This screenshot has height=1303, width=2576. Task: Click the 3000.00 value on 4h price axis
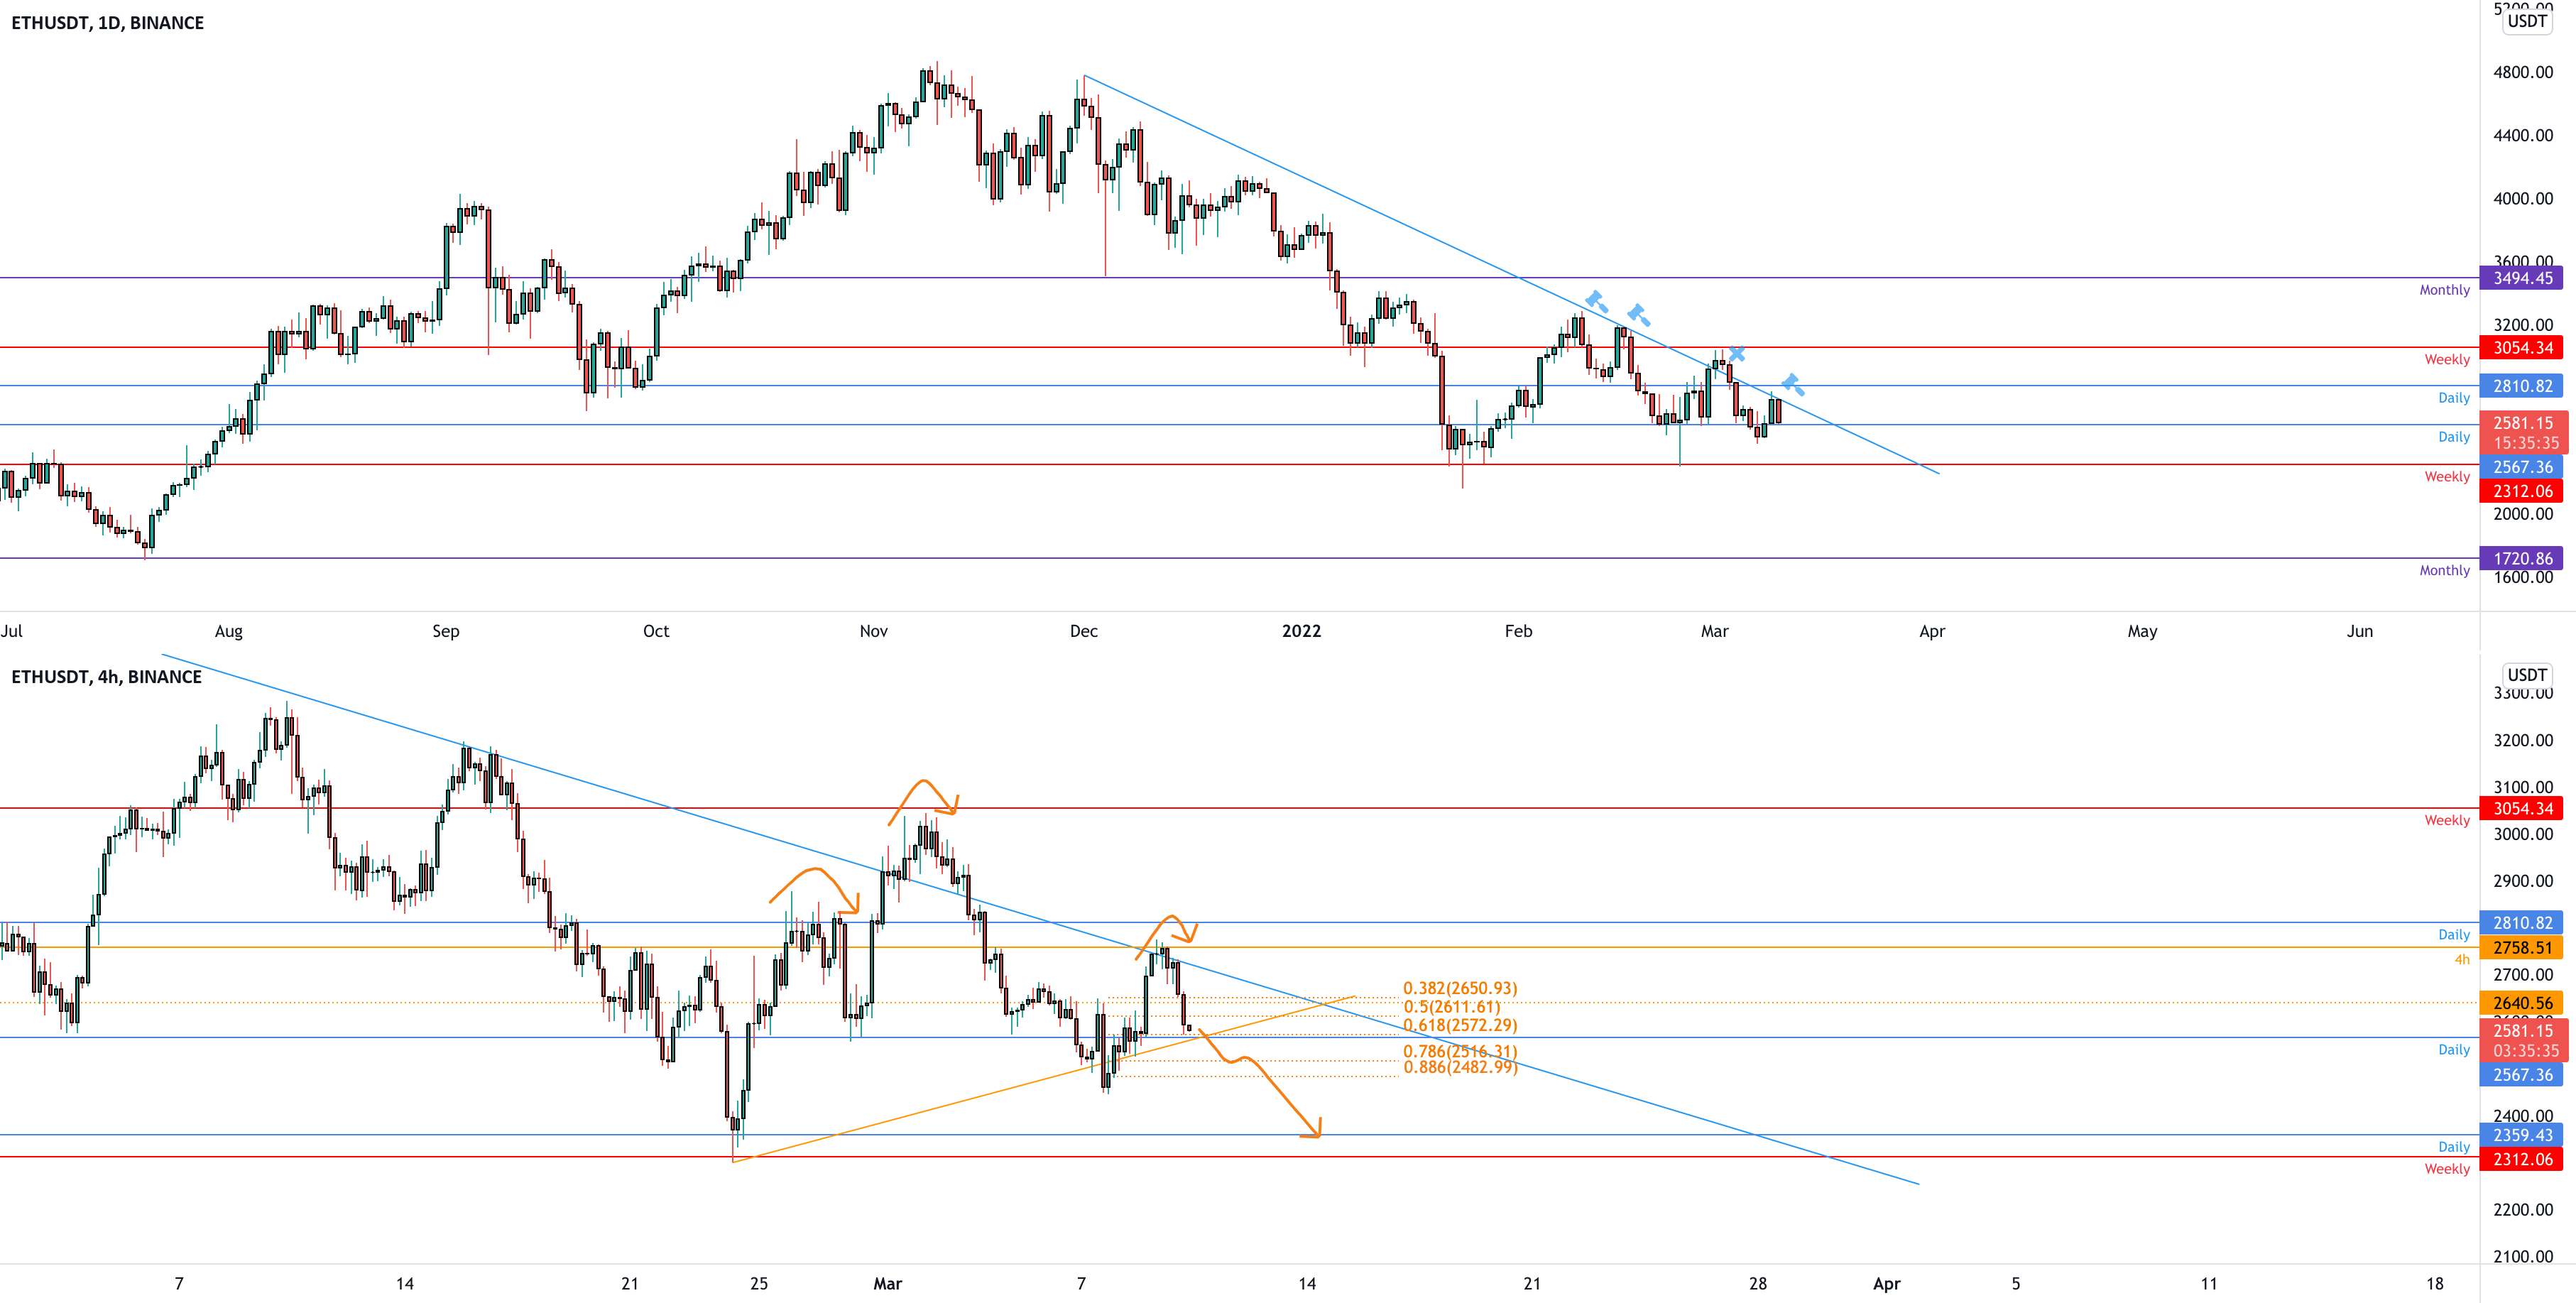pyautogui.click(x=2523, y=834)
